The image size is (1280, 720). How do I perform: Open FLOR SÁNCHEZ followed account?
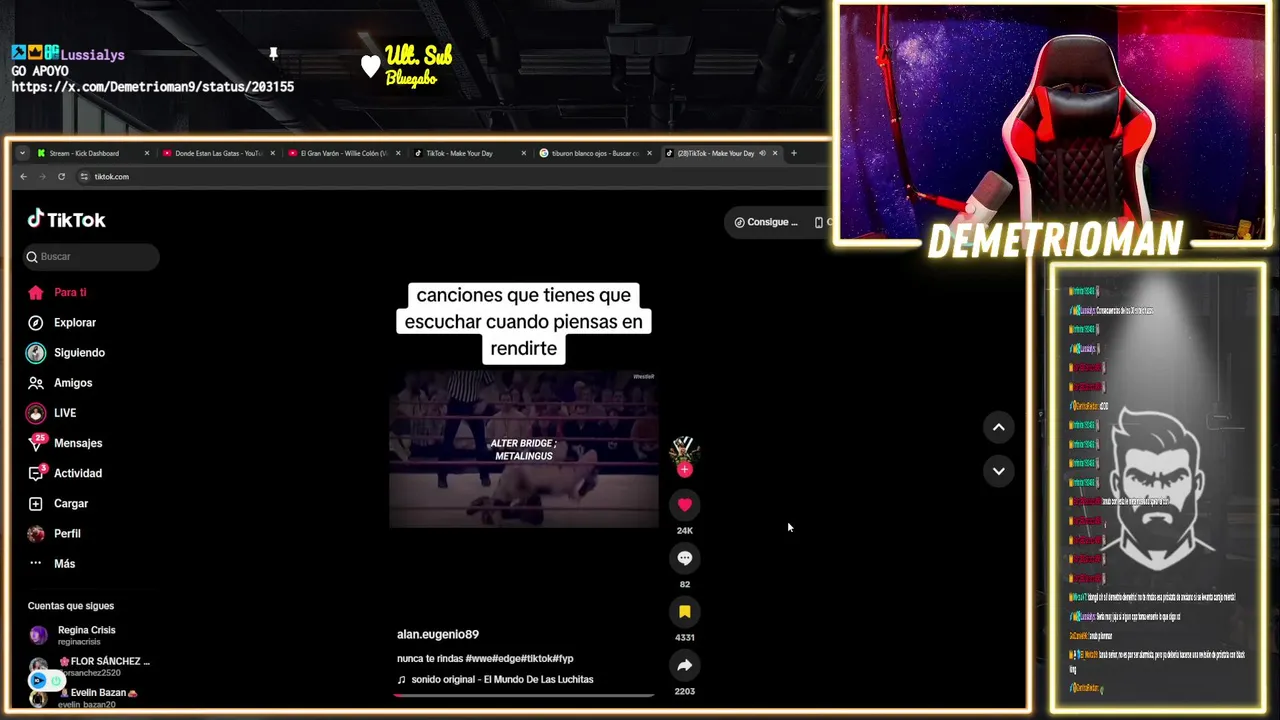click(x=90, y=667)
